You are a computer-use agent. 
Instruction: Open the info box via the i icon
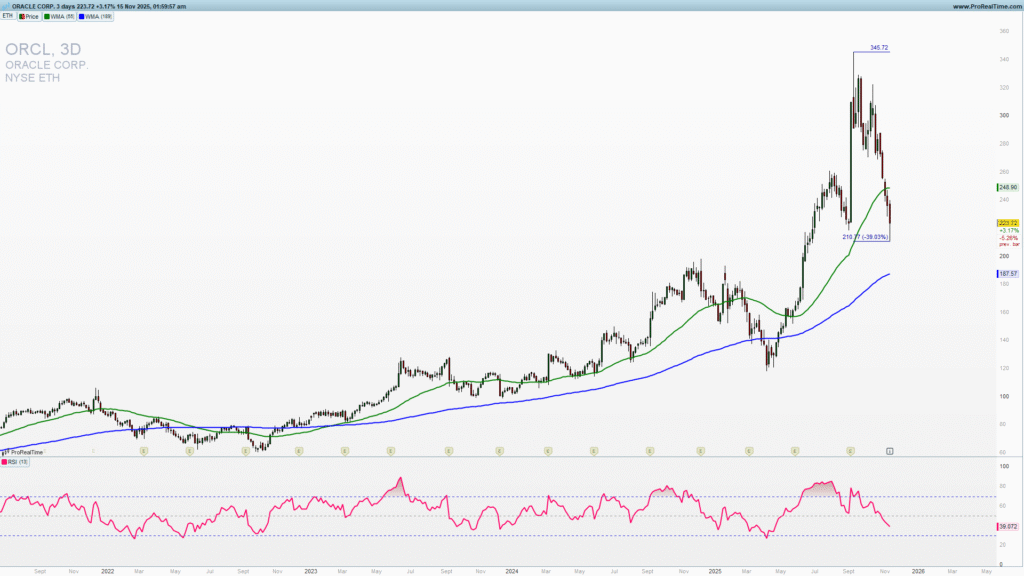[x=888, y=452]
